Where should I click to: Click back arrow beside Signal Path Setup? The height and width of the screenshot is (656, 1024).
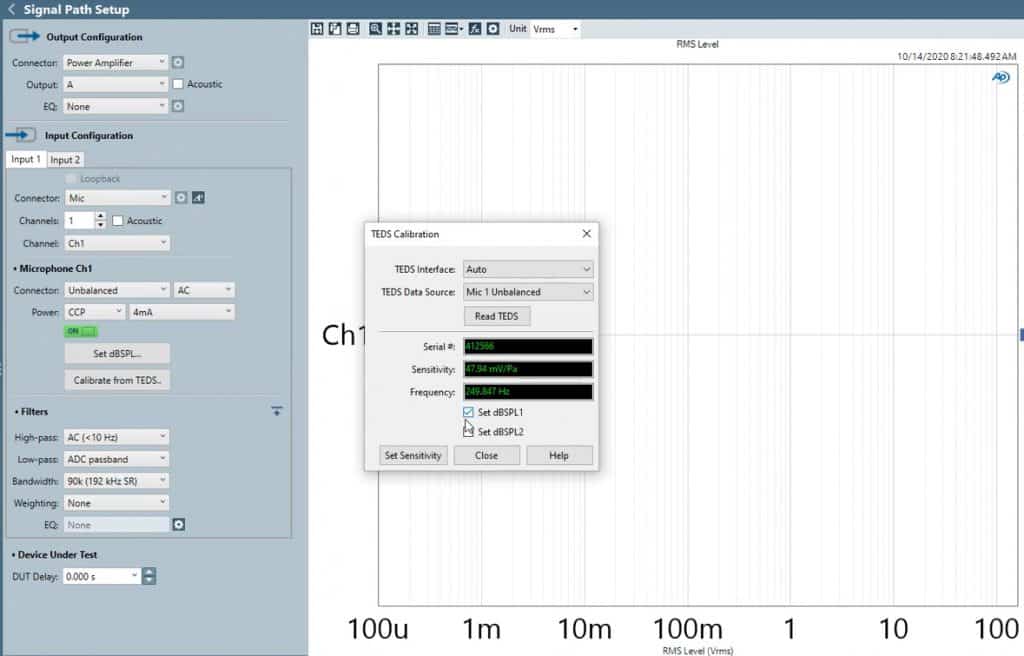tap(11, 9)
